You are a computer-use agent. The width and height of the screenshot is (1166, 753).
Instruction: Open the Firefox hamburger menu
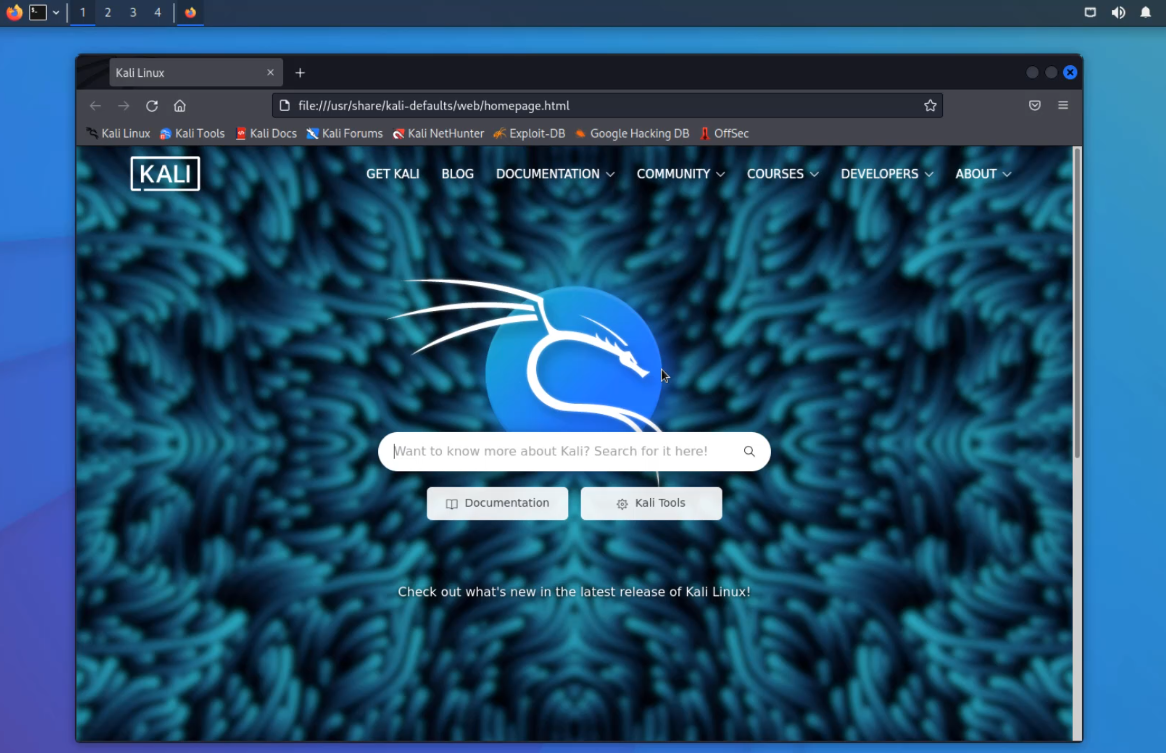point(1063,106)
